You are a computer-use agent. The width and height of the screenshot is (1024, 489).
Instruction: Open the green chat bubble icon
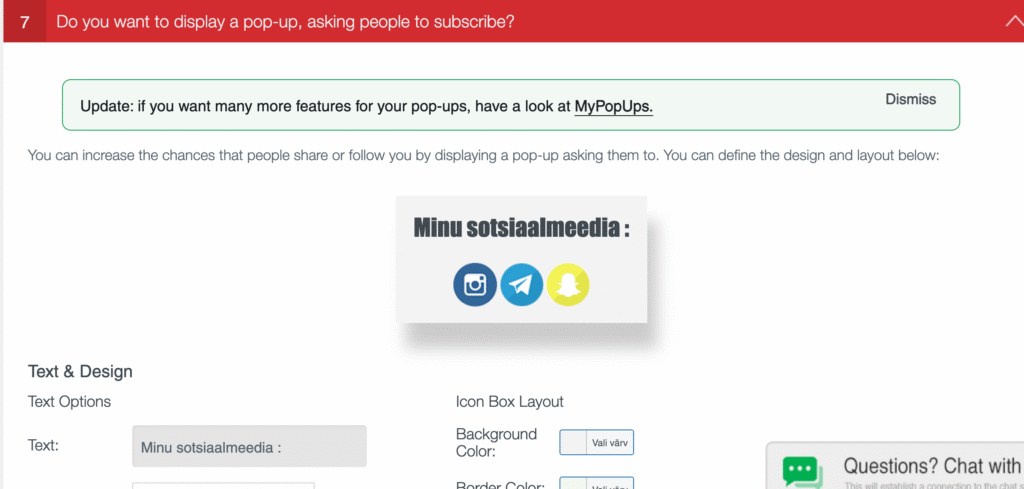802,471
